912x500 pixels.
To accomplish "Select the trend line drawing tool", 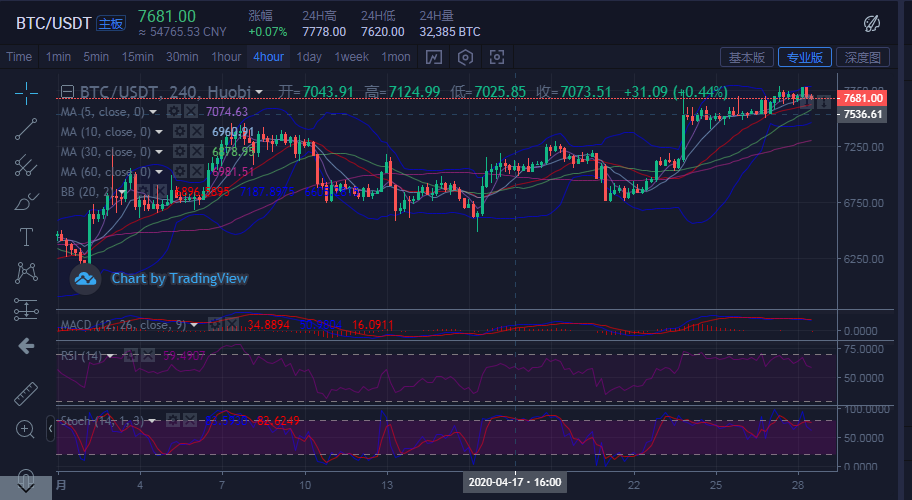I will point(26,129).
